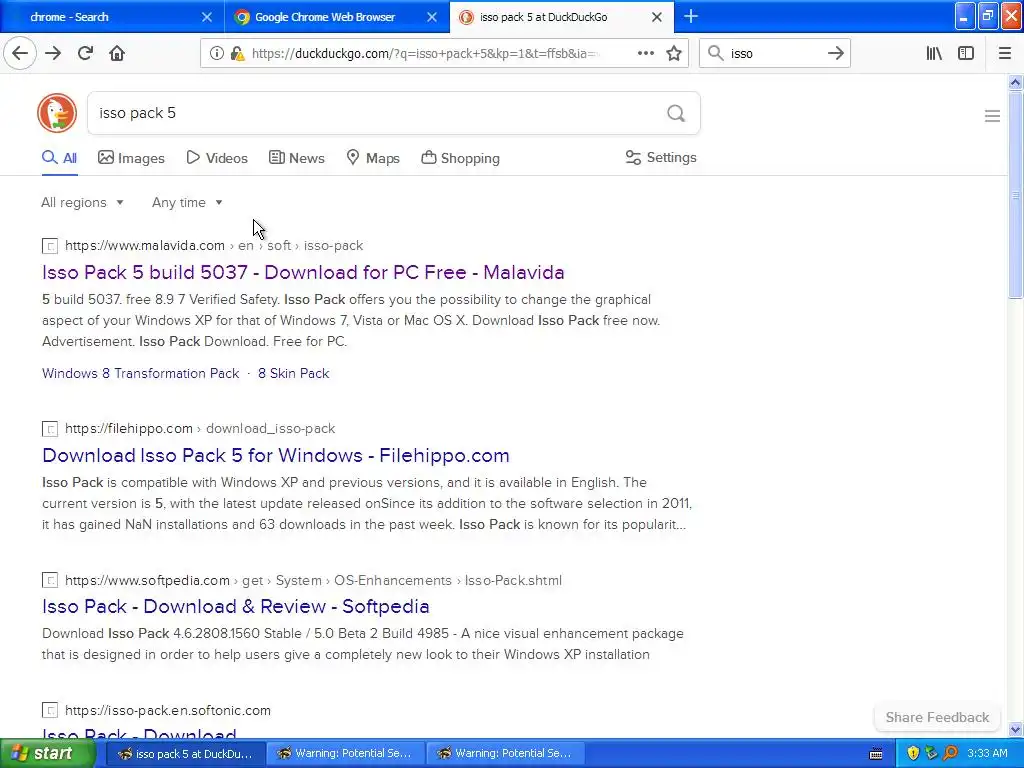The image size is (1024, 768).
Task: Open Isso Pack Softpedia review link
Action: (x=236, y=606)
